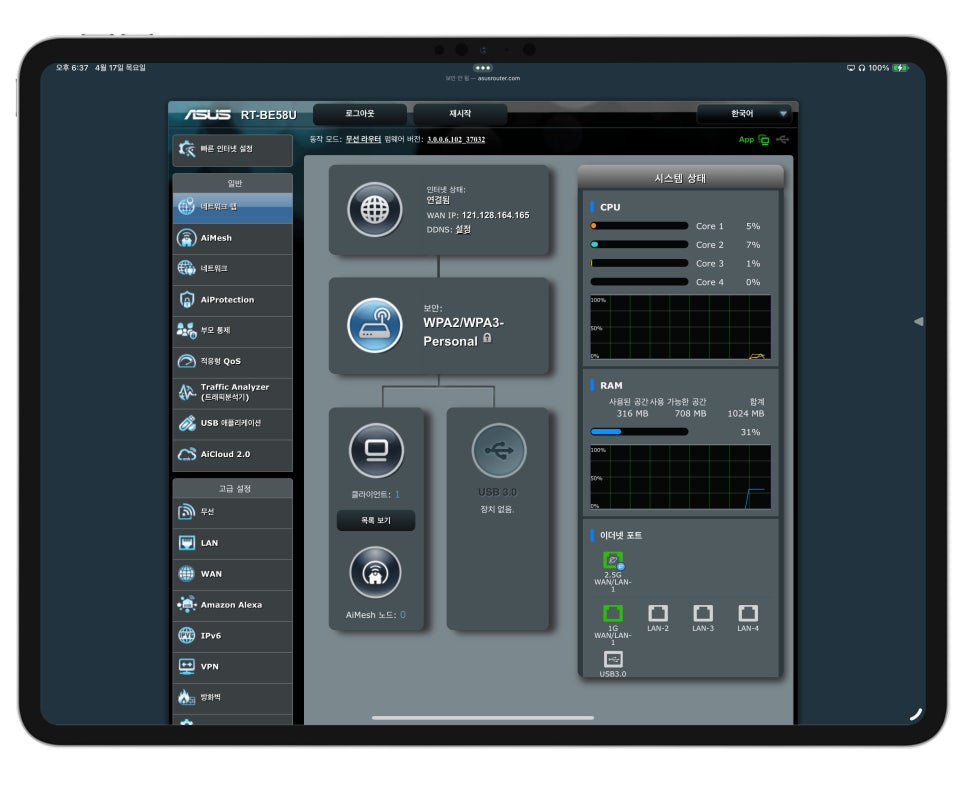Open AiProtection settings

[x=233, y=300]
